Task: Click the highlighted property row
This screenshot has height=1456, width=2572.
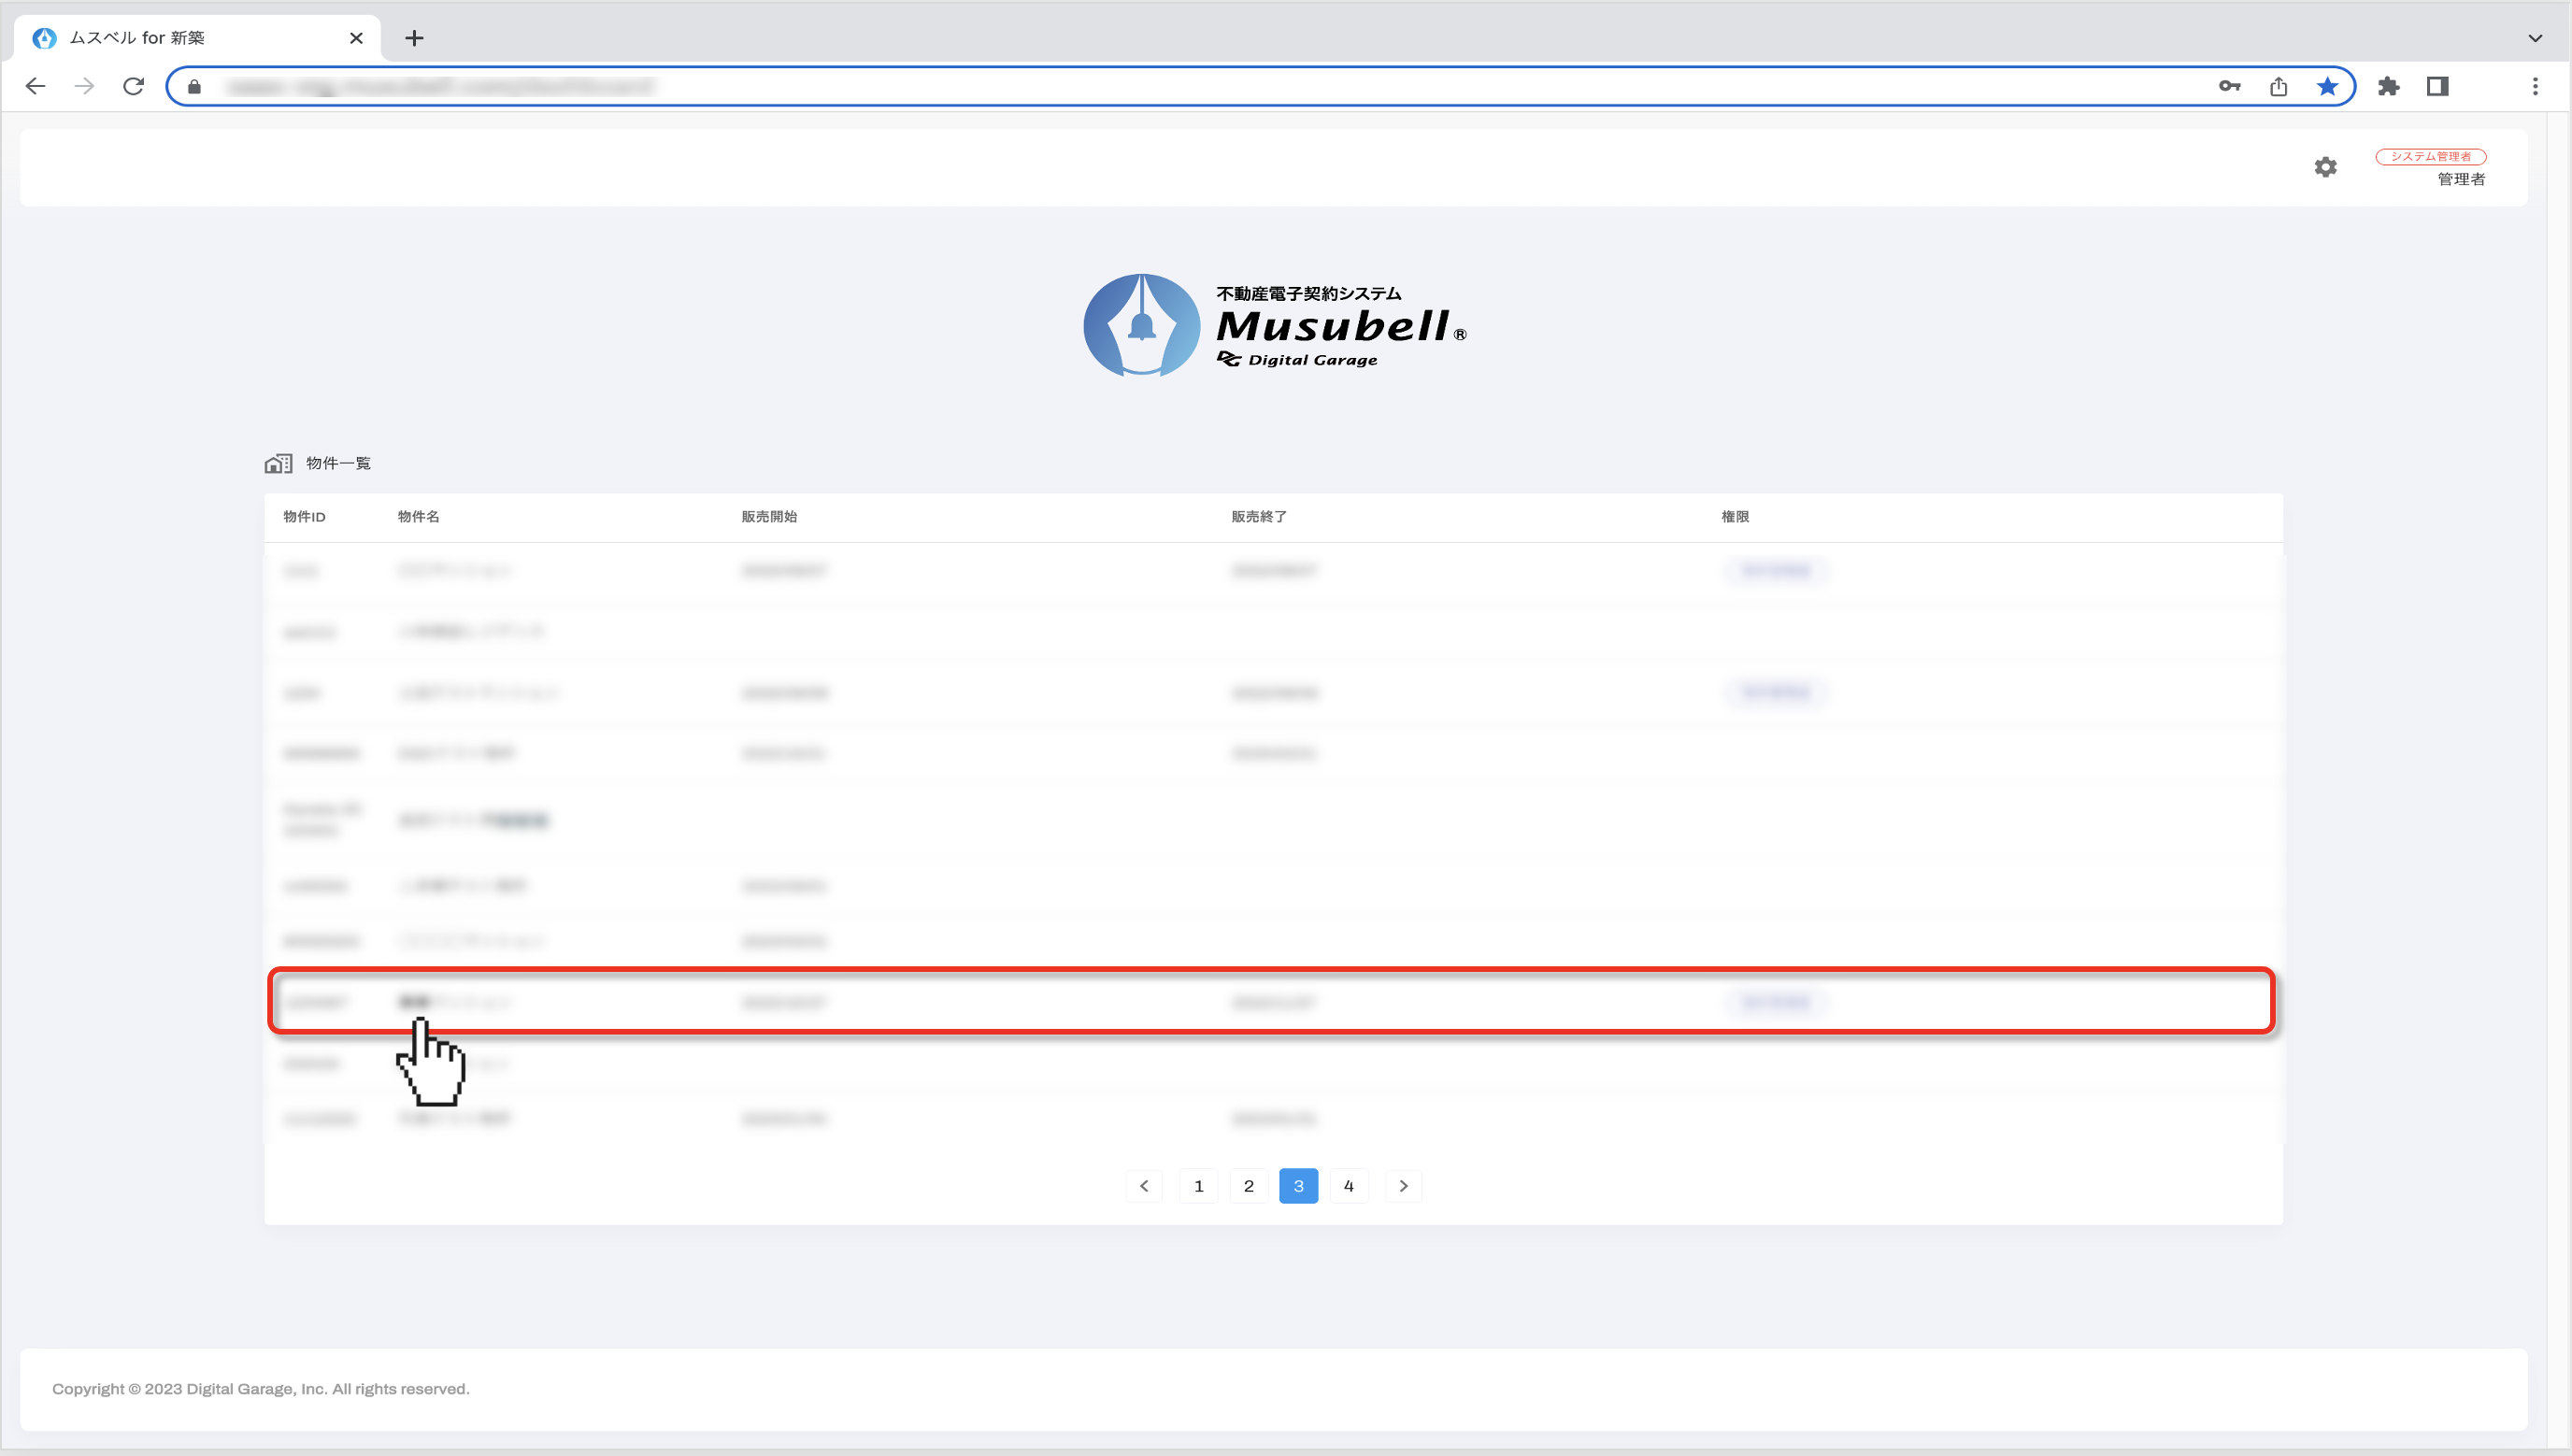Action: (1270, 1001)
